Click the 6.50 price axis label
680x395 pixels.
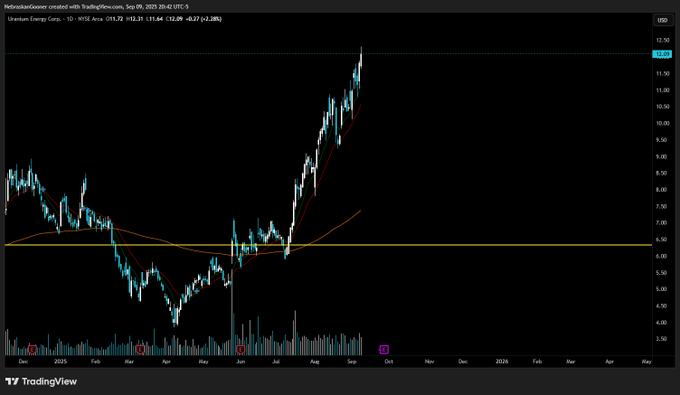coord(662,239)
